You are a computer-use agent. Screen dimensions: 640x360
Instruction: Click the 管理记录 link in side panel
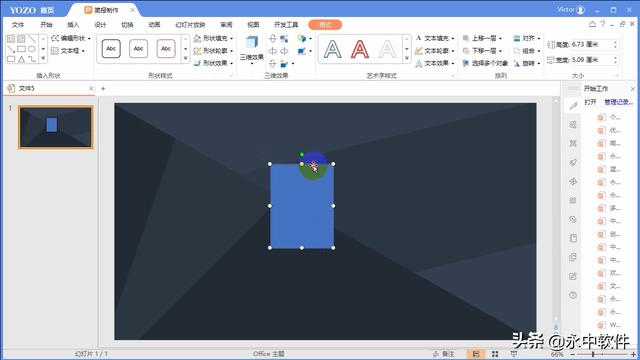click(618, 102)
